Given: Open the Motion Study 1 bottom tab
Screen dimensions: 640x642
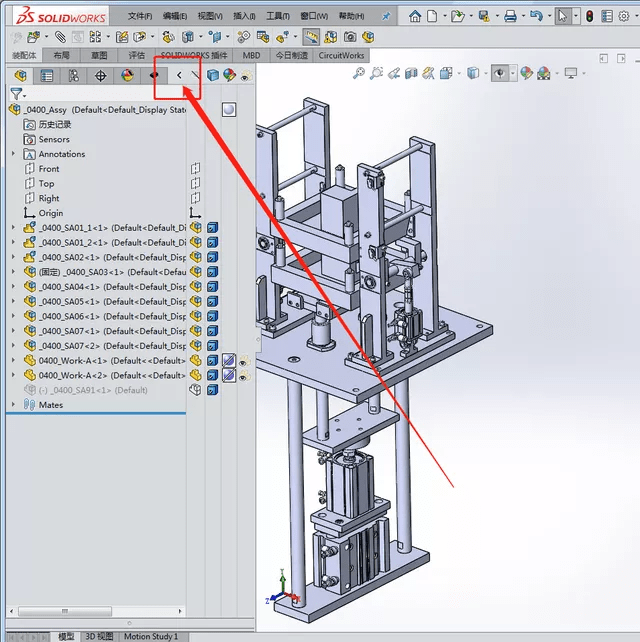Looking at the screenshot, I should 151,636.
